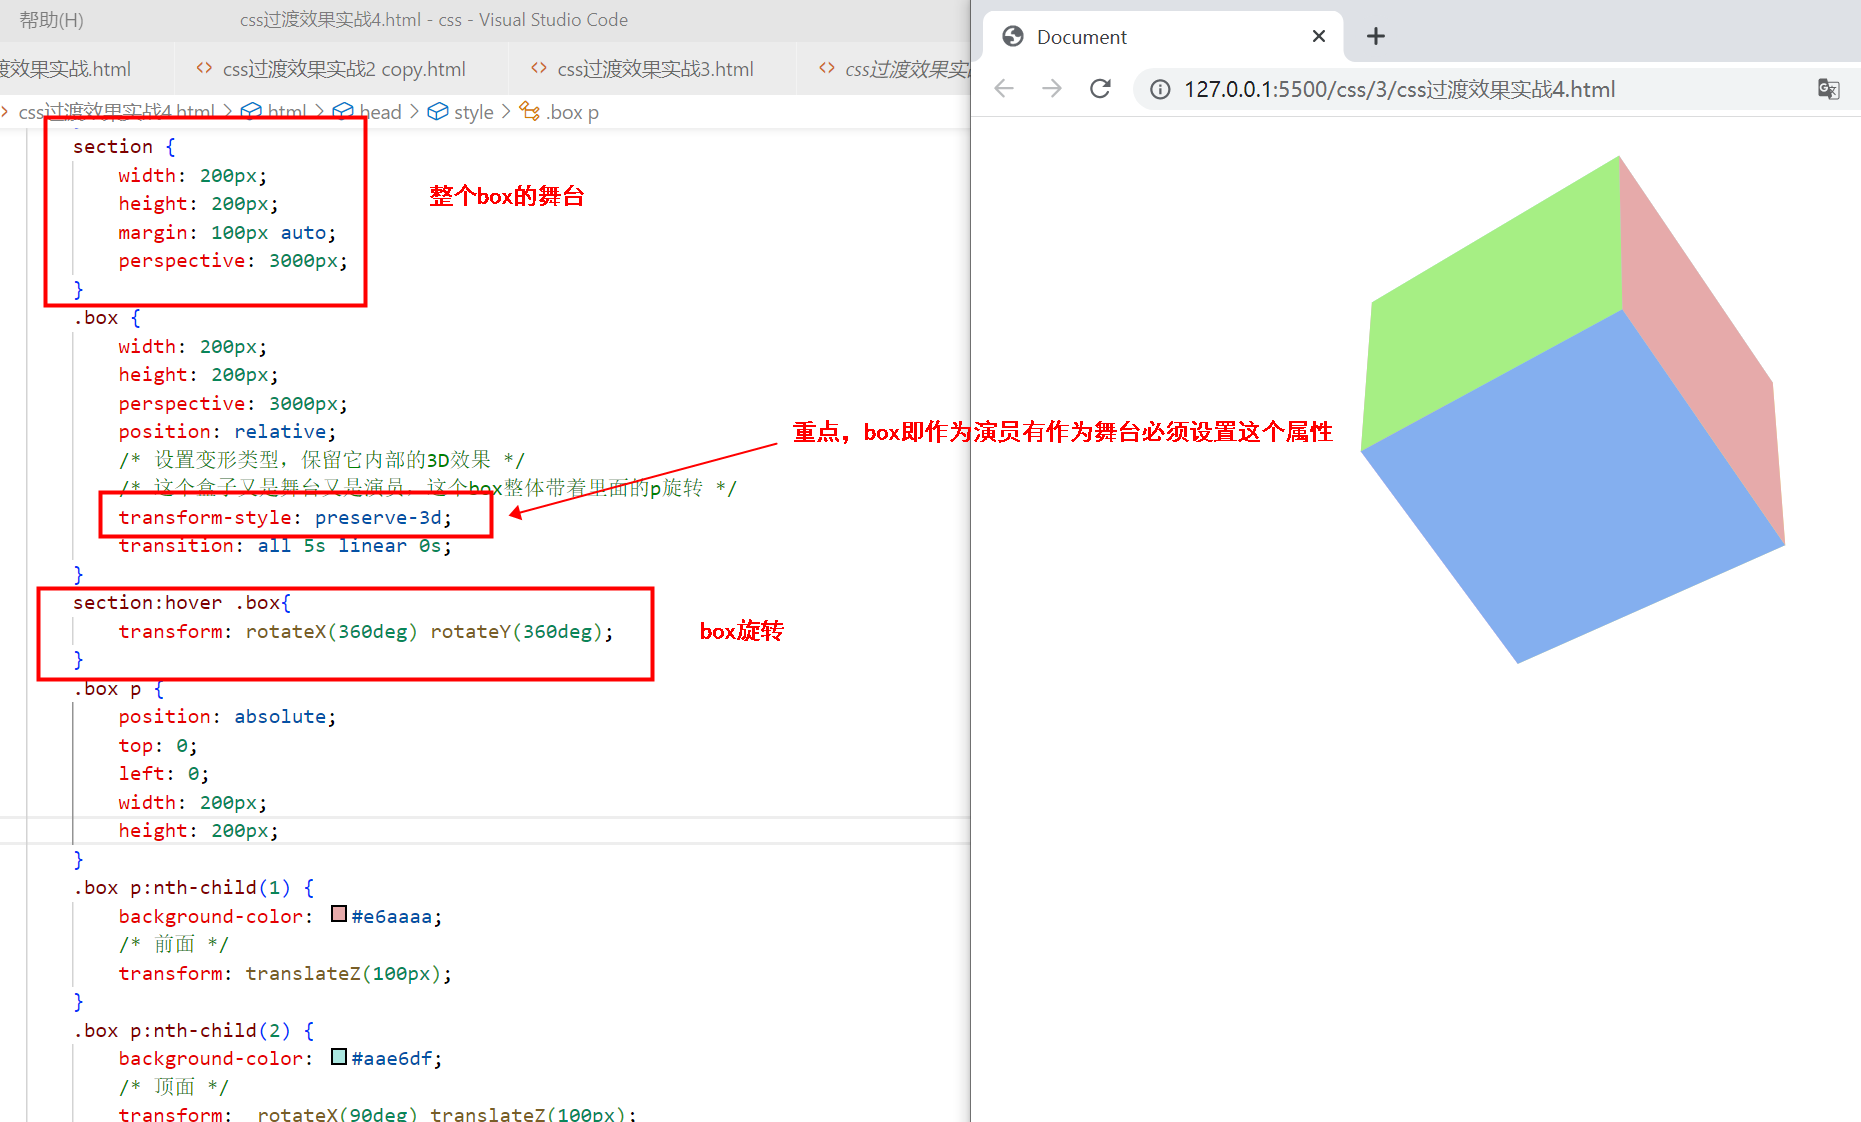Click the comment '/* 前面 */'

173,945
